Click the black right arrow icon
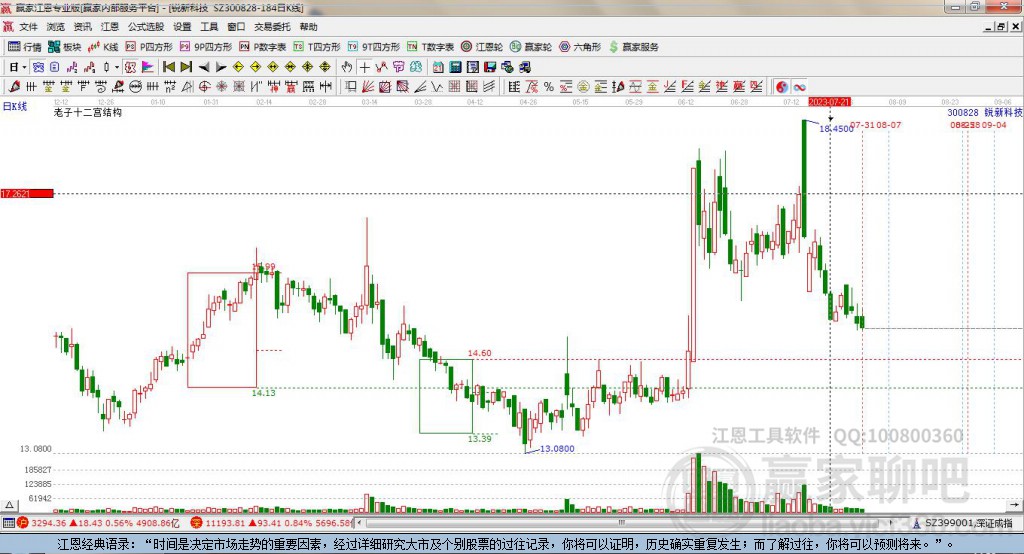Screen dimensions: 1024x554 221,67
